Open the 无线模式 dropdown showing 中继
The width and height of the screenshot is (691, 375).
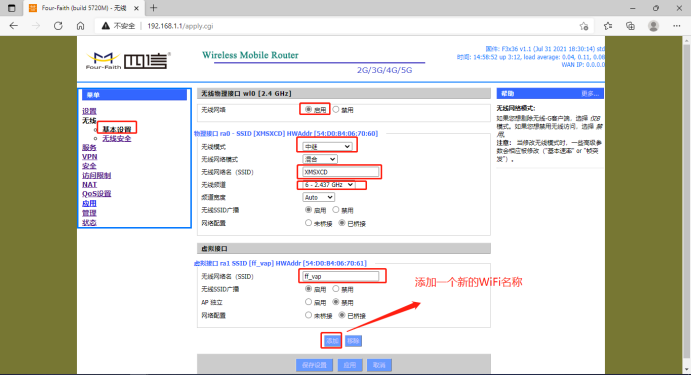click(x=327, y=146)
